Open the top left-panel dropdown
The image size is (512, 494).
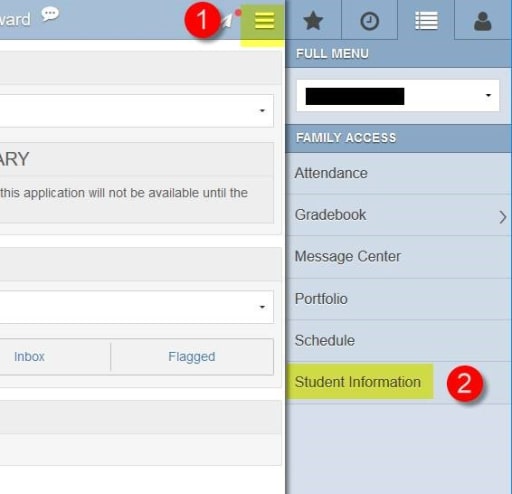click(136, 111)
